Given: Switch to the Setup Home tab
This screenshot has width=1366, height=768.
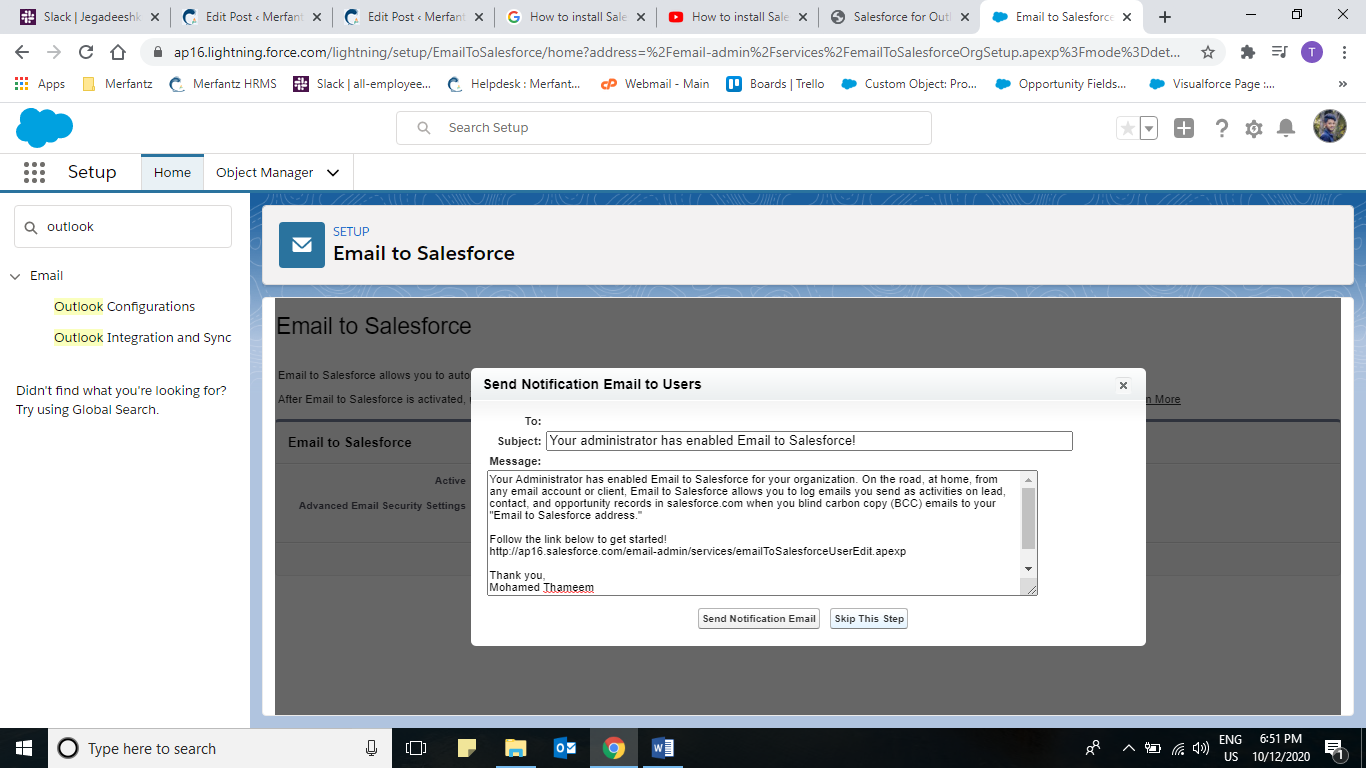Looking at the screenshot, I should [x=172, y=172].
